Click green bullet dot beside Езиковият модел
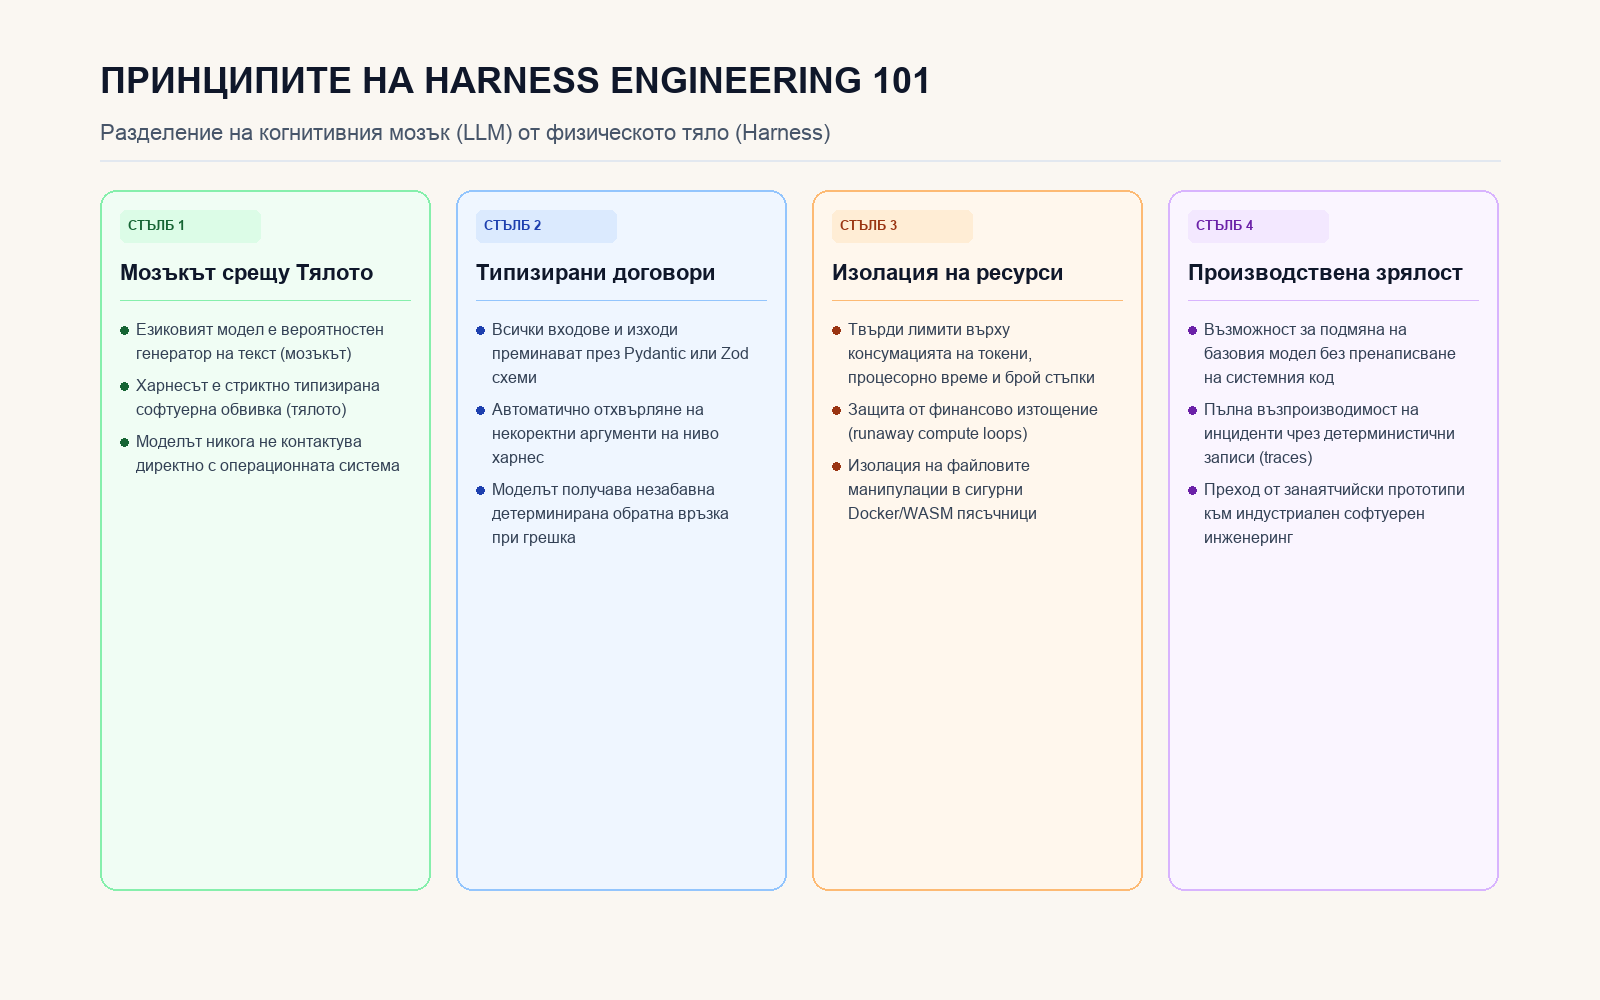Screen dimensions: 1600x1000 pyautogui.click(x=124, y=330)
